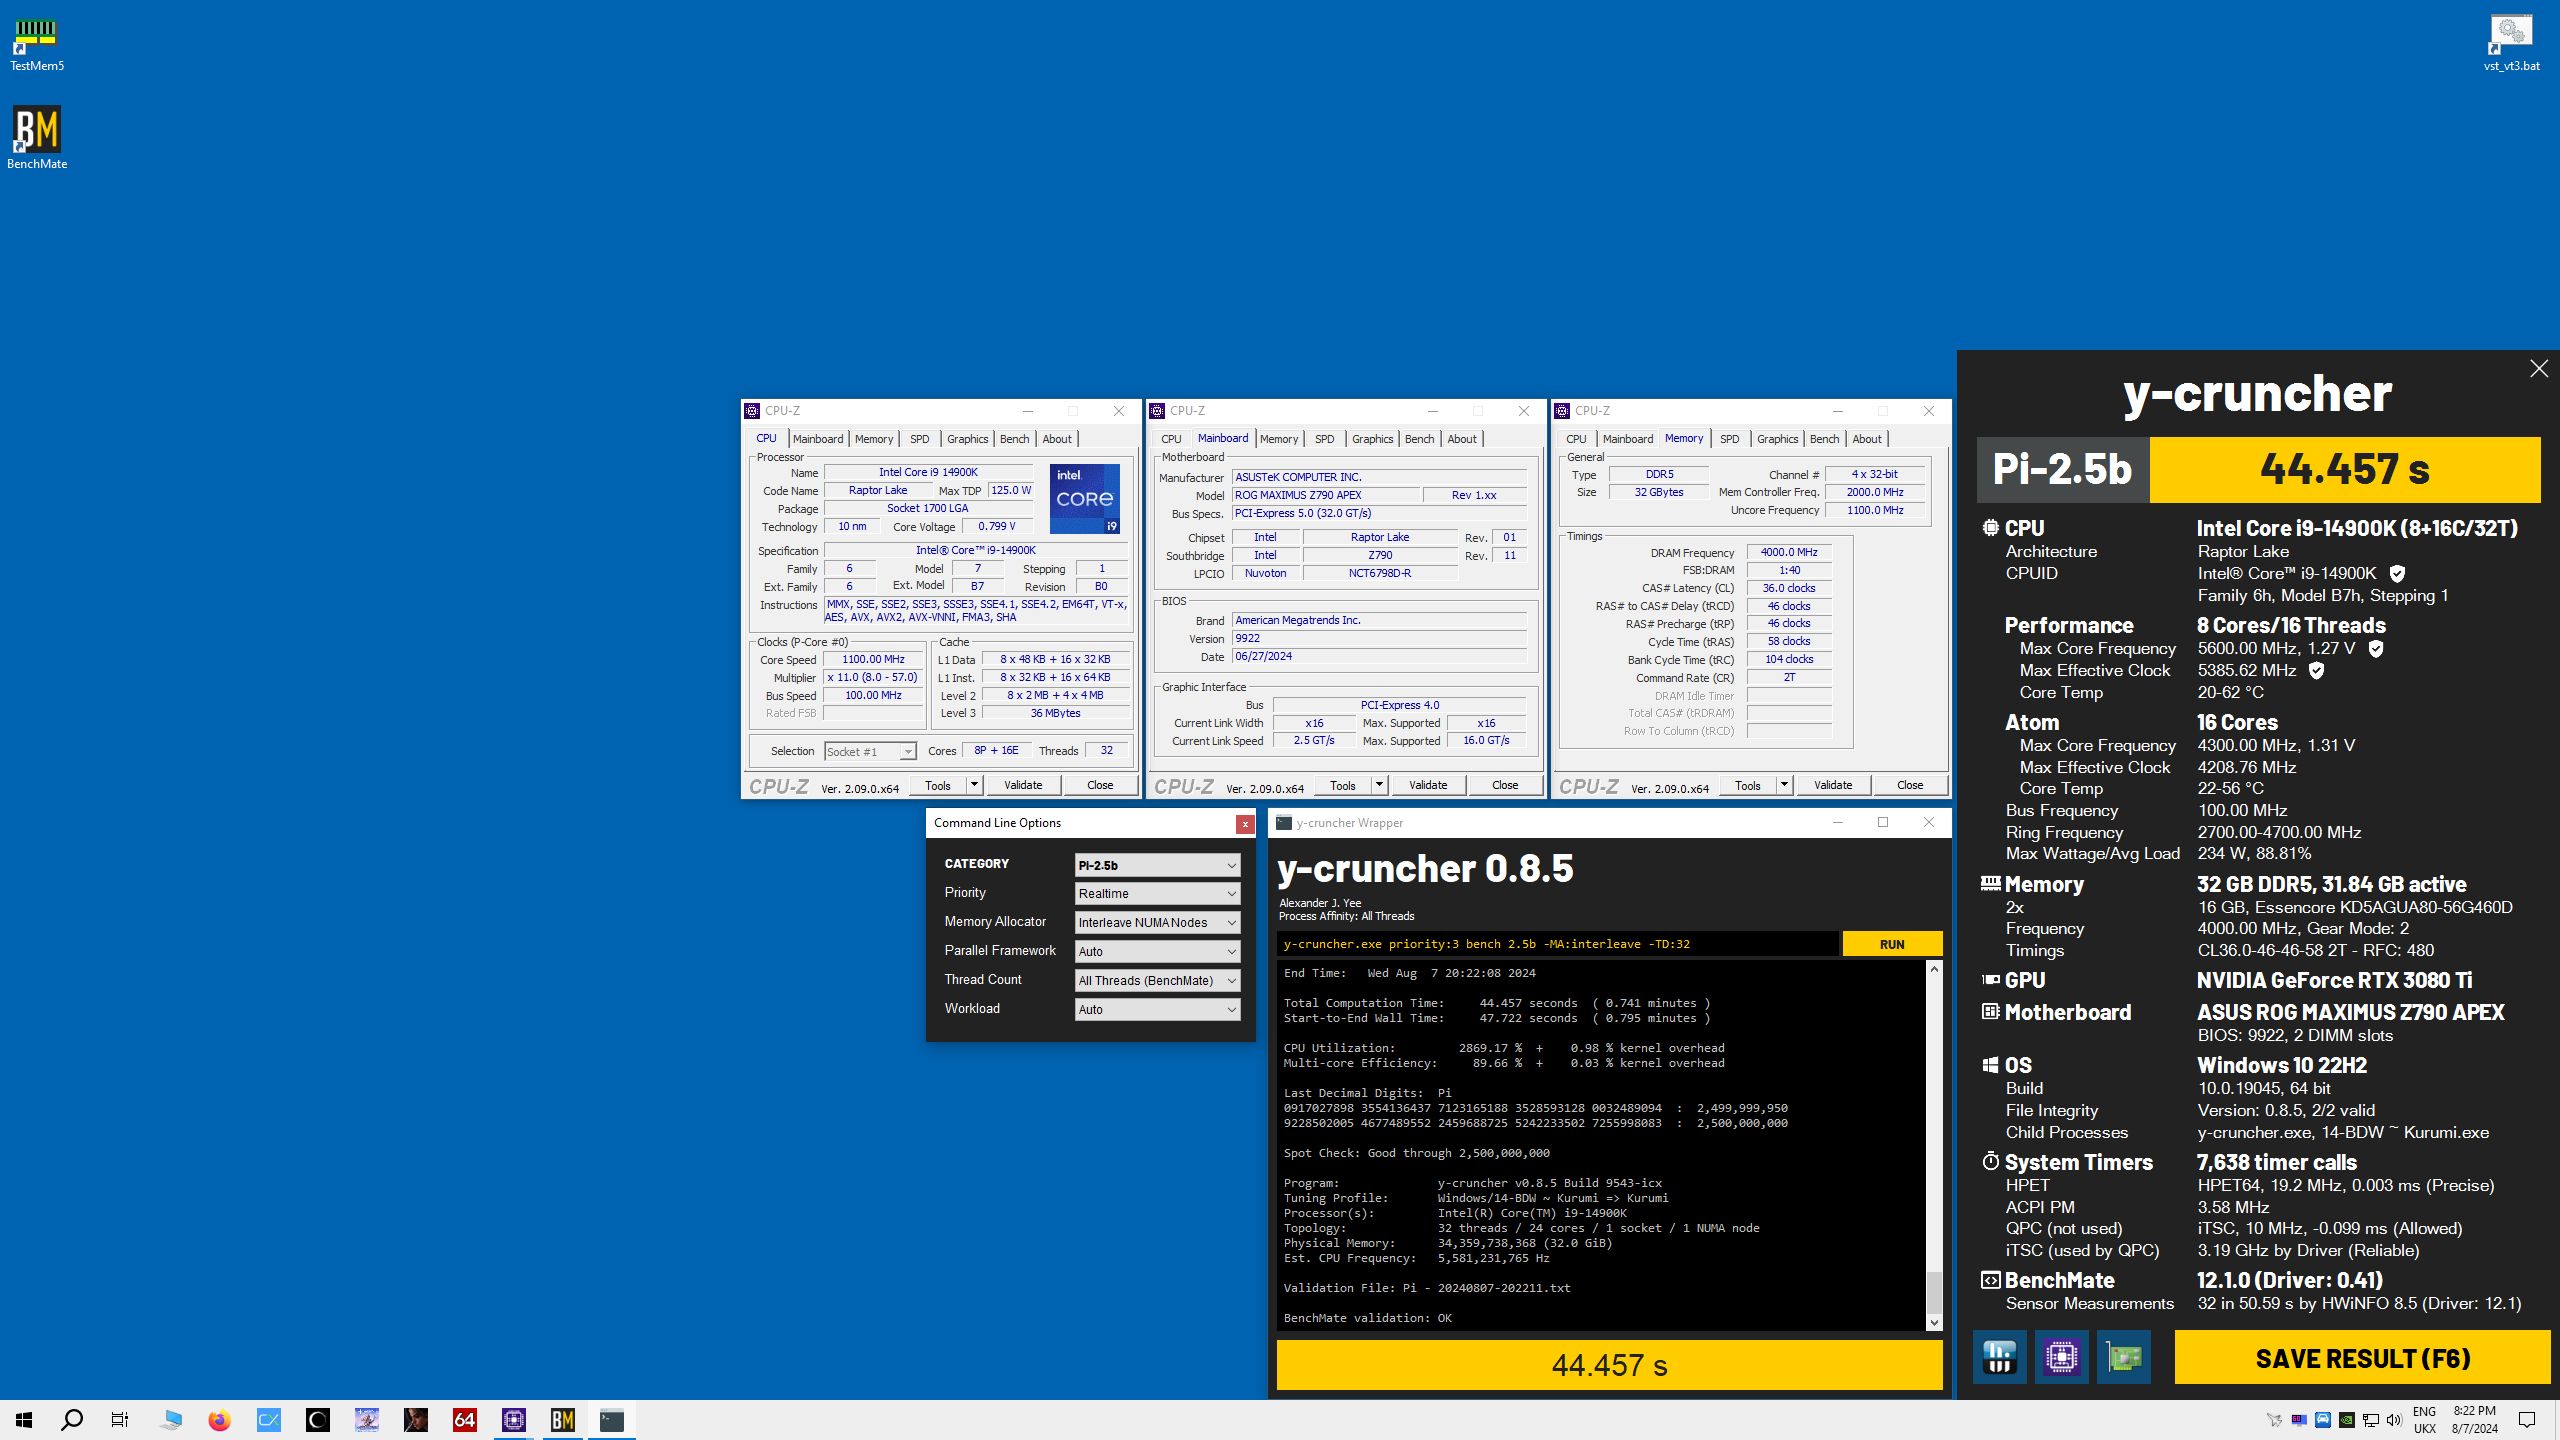The image size is (2560, 1440).
Task: Click the shield beside Max Effective Clock 5385.62 MHz
Action: (2316, 670)
